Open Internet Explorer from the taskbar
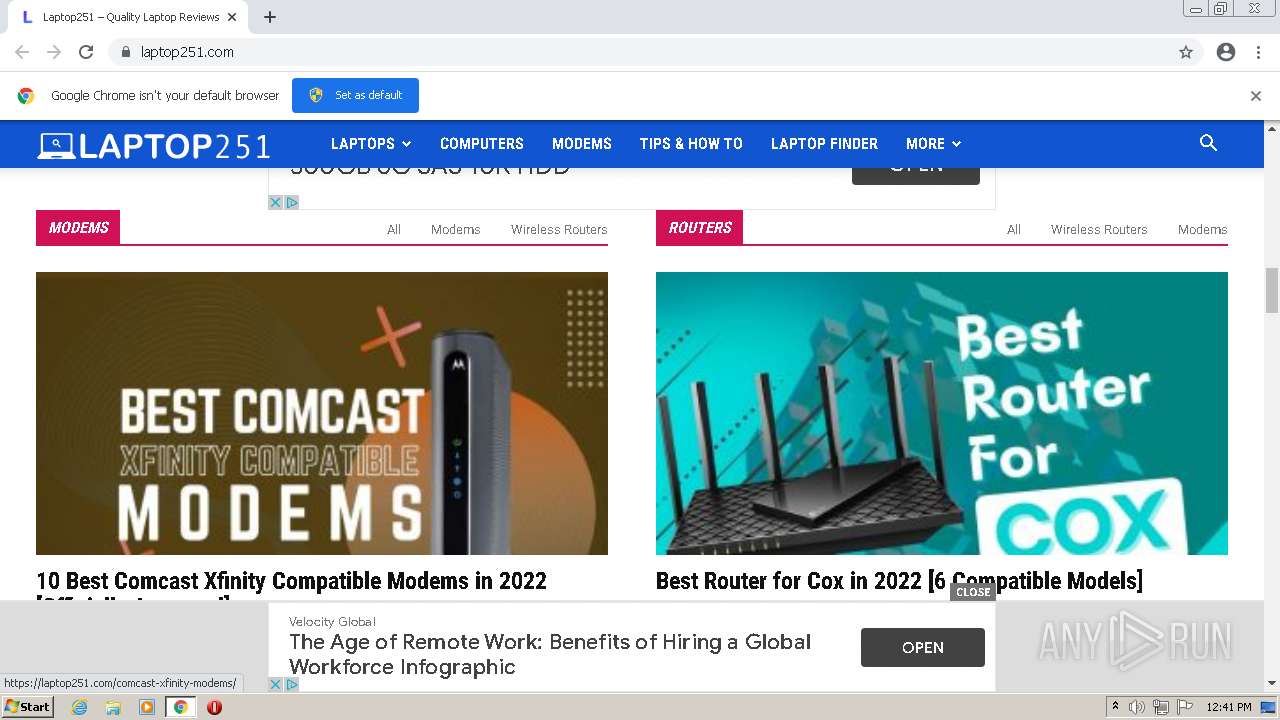Screen dimensions: 1280x720 pos(79,707)
